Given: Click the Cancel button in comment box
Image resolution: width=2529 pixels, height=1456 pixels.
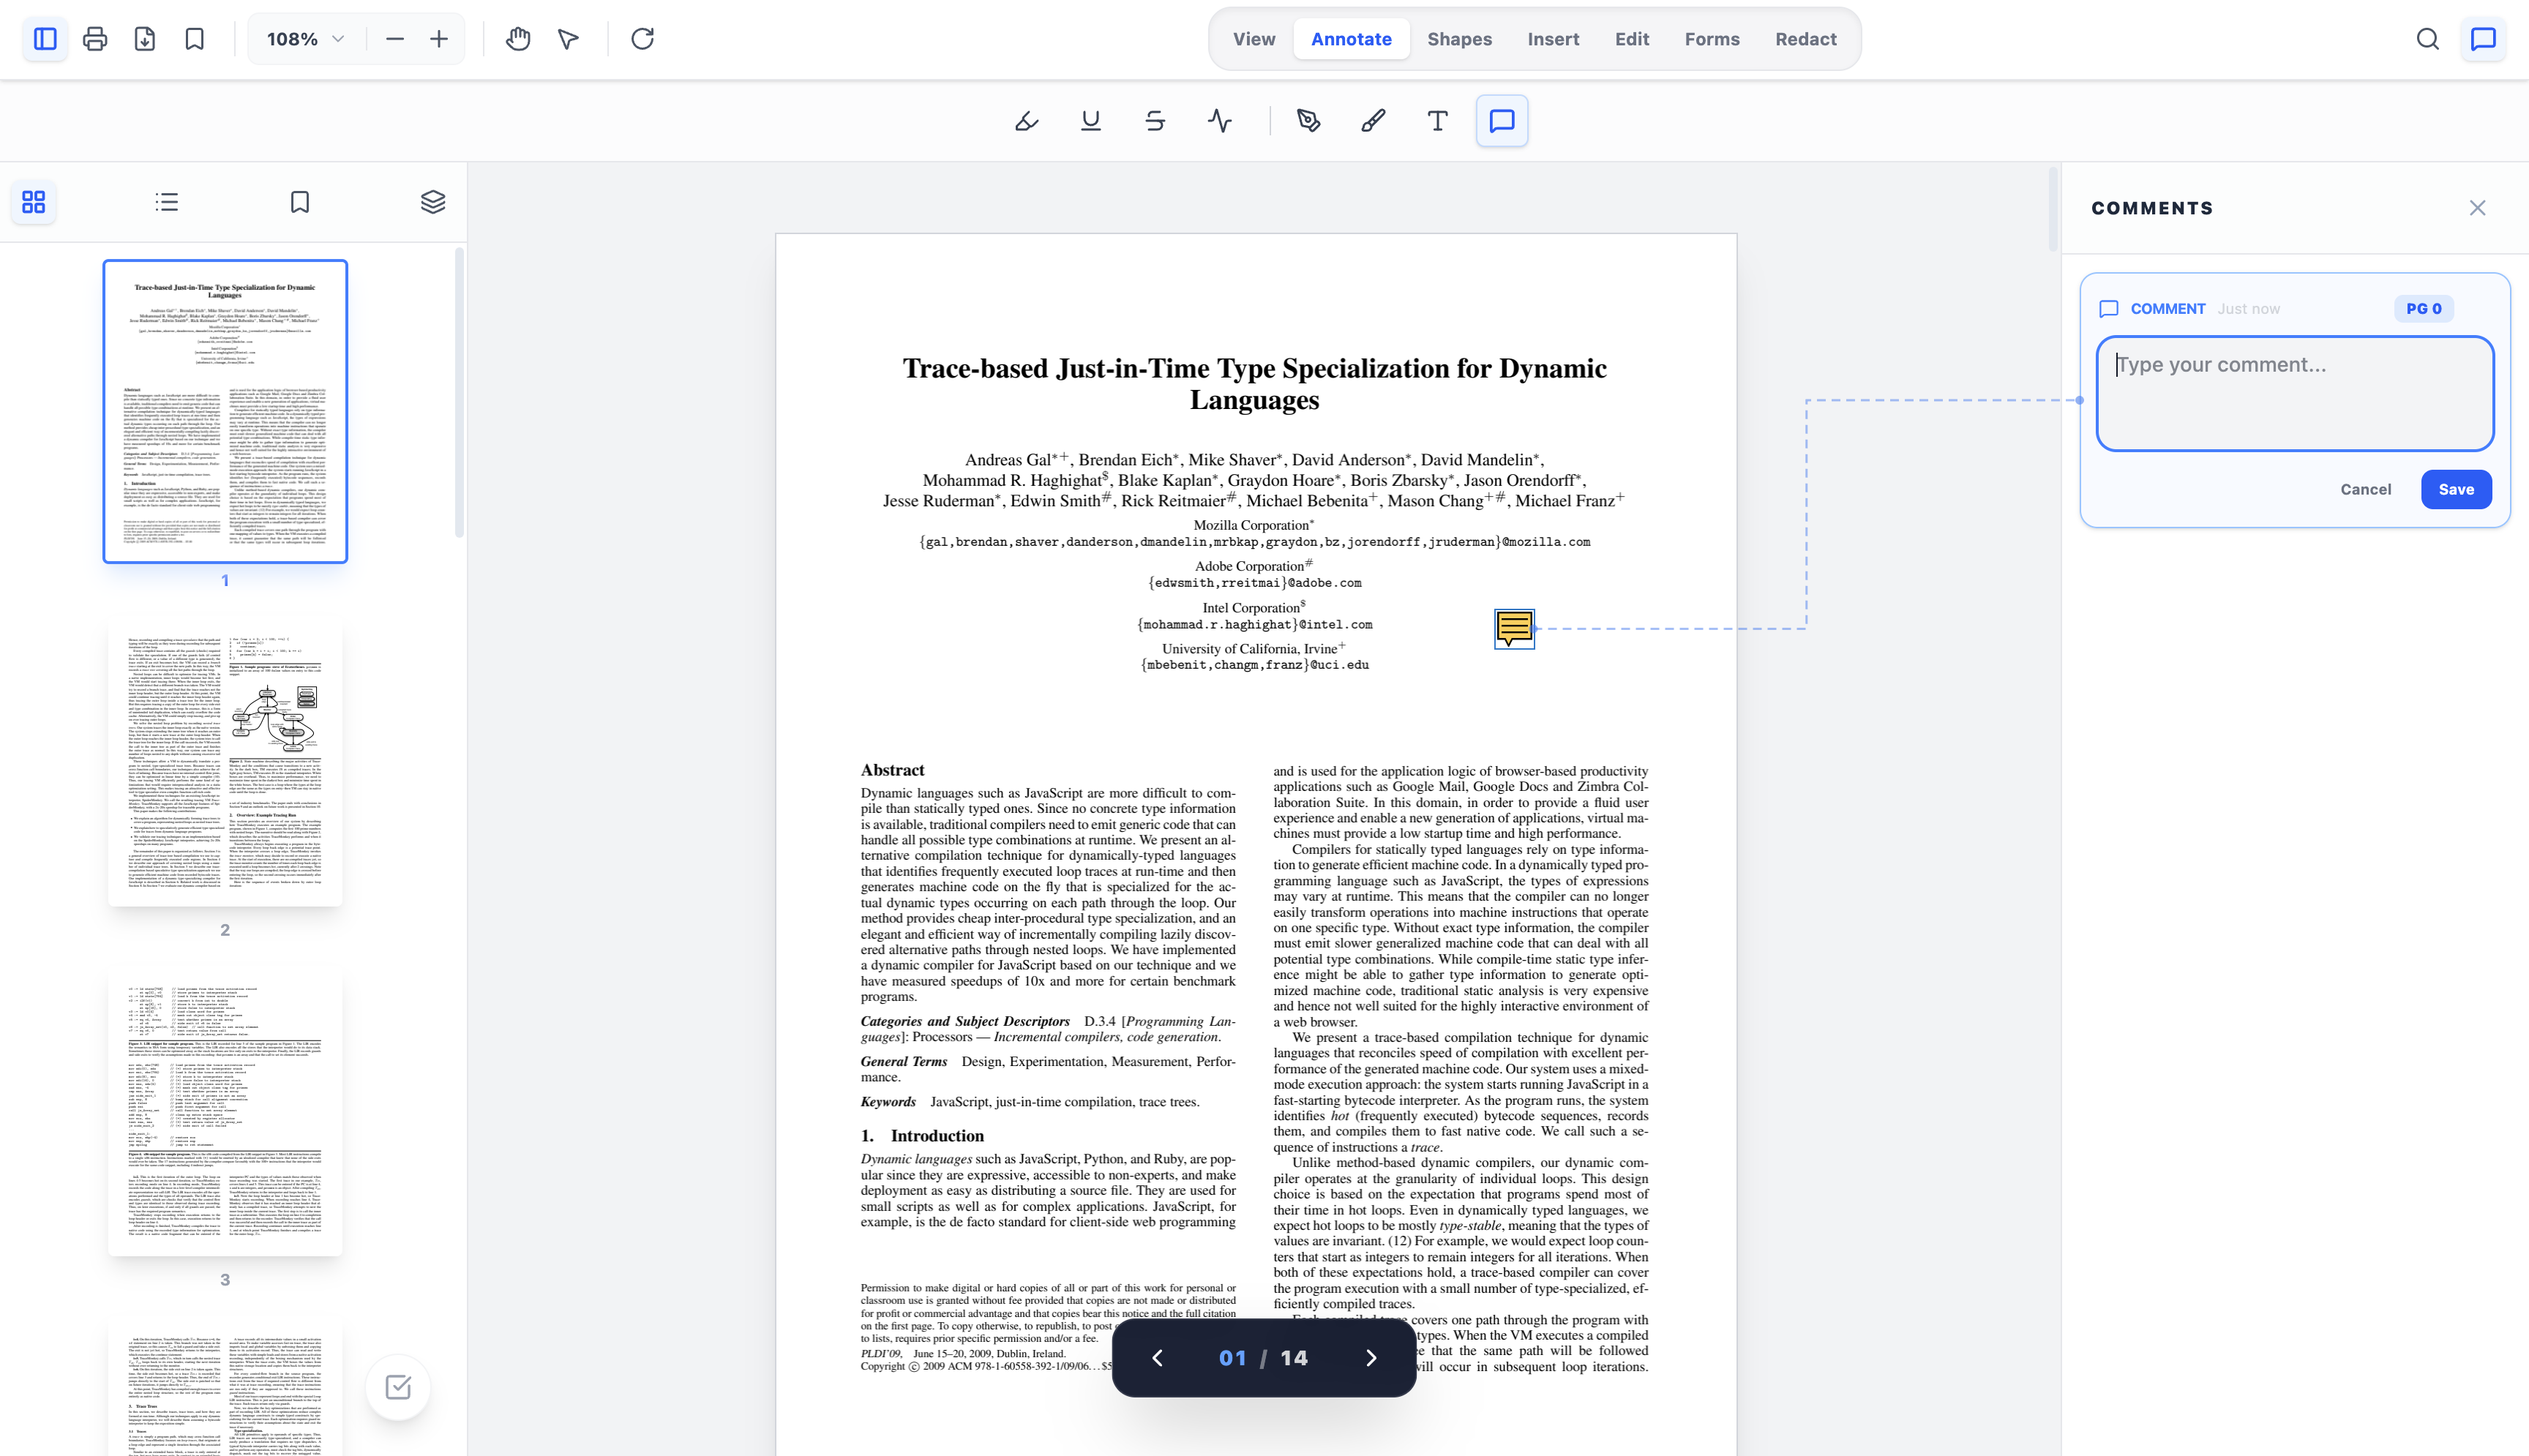Looking at the screenshot, I should pyautogui.click(x=2365, y=489).
